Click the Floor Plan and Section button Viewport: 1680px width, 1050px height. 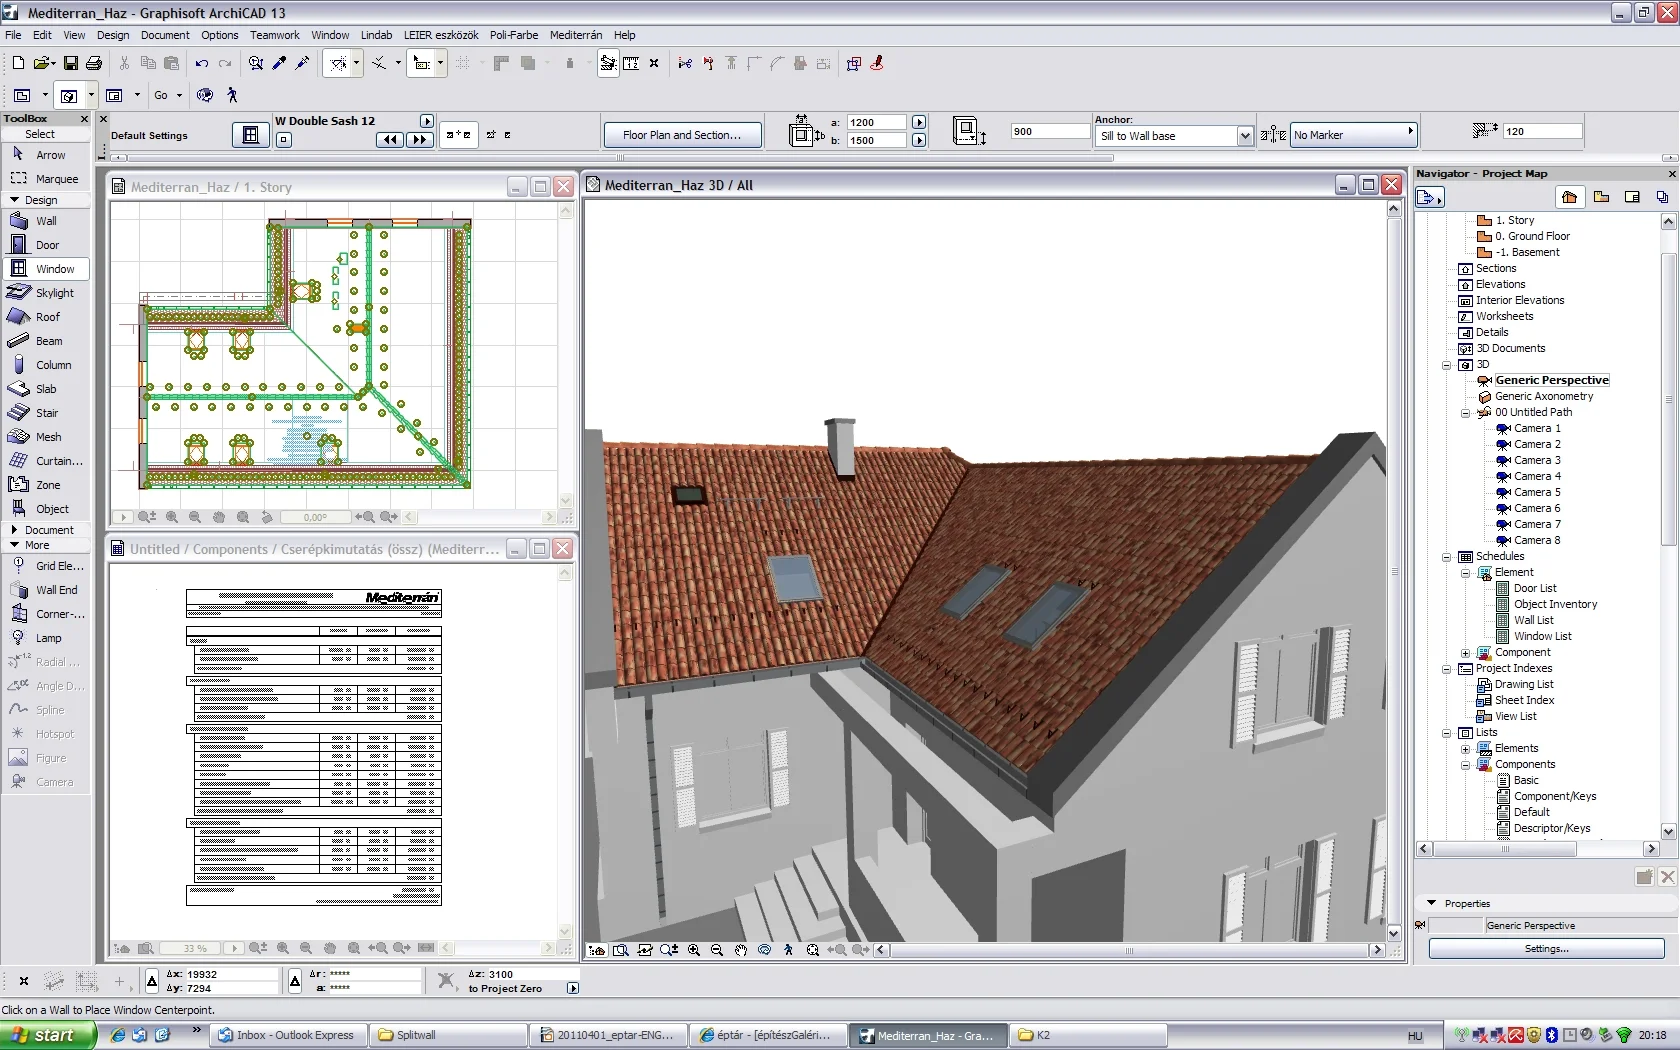[682, 135]
